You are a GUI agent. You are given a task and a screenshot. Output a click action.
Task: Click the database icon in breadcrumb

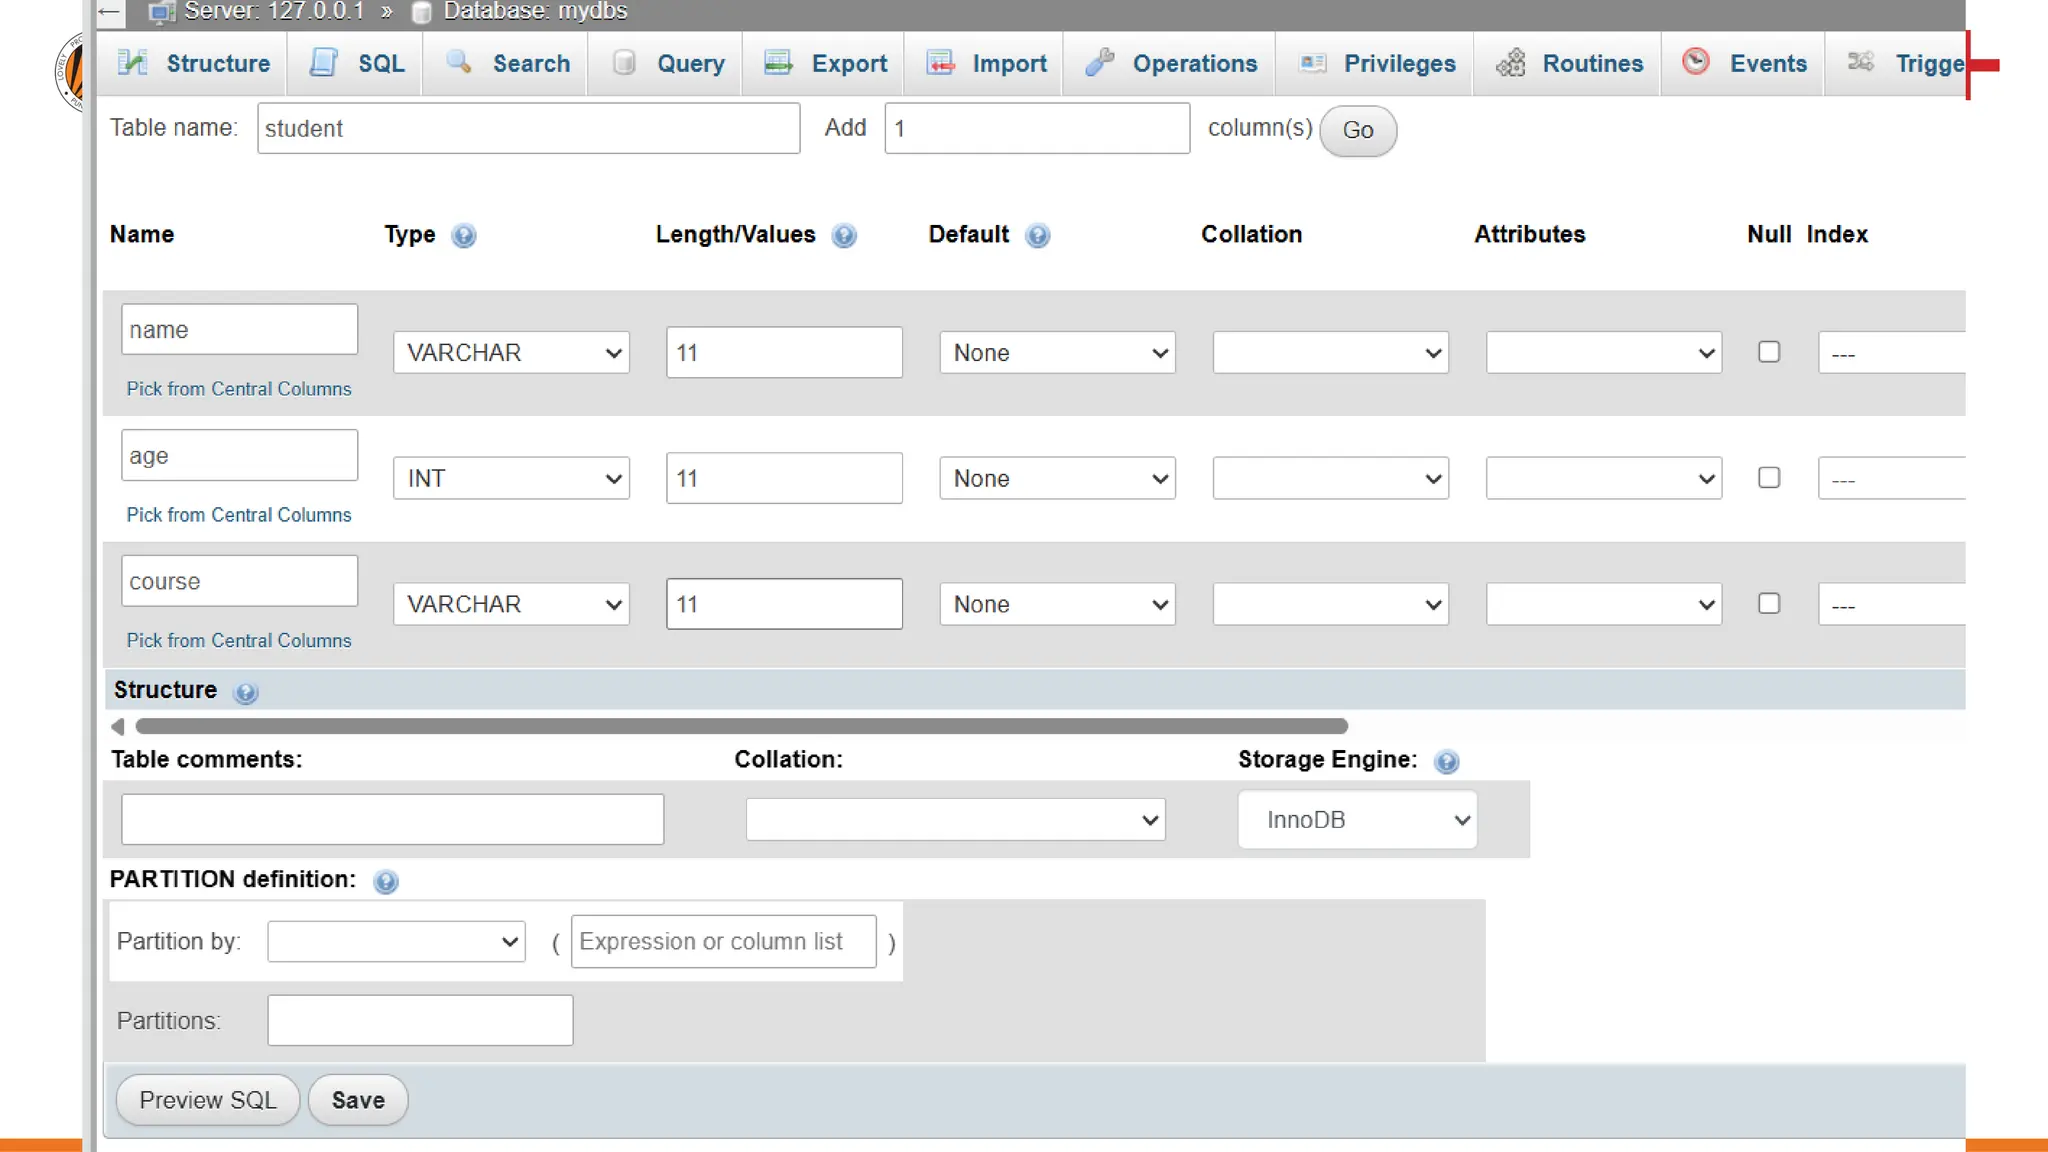422,12
